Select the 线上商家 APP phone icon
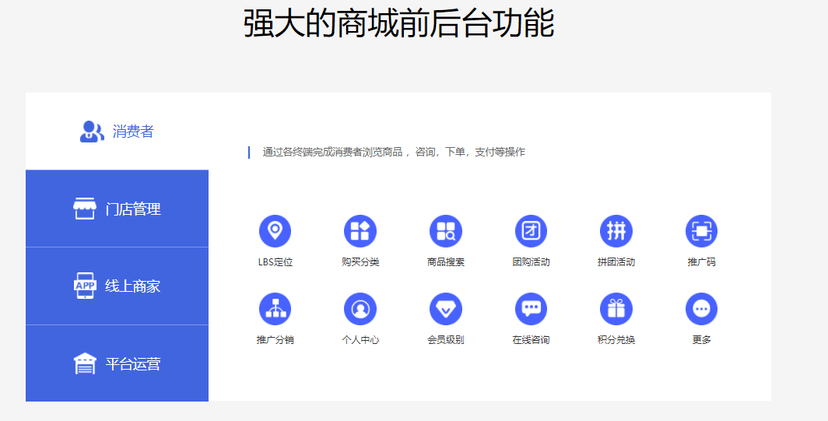Screen dimensions: 828x421 (x=85, y=286)
